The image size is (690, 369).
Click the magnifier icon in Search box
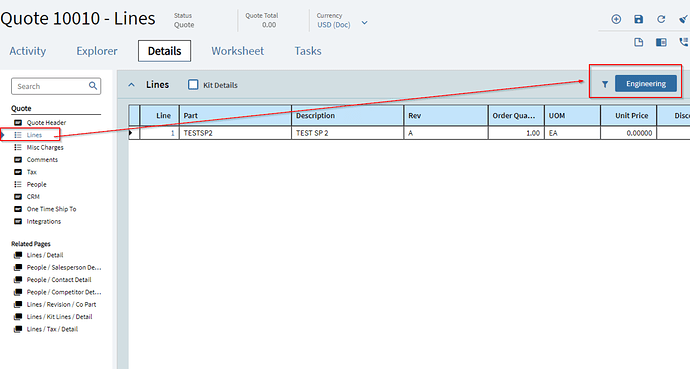point(93,86)
